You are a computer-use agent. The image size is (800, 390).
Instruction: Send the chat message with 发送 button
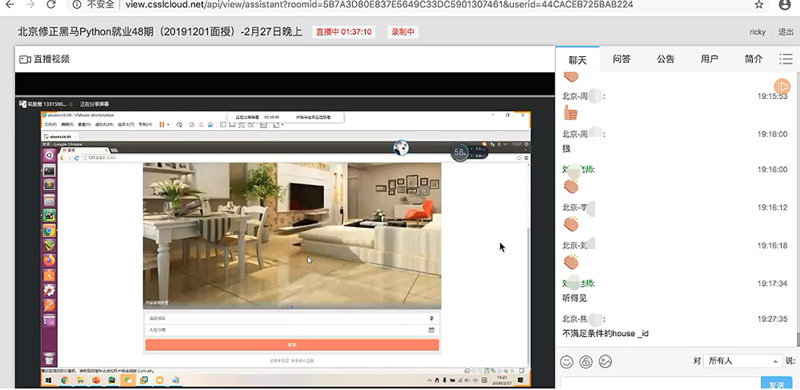coord(776,384)
